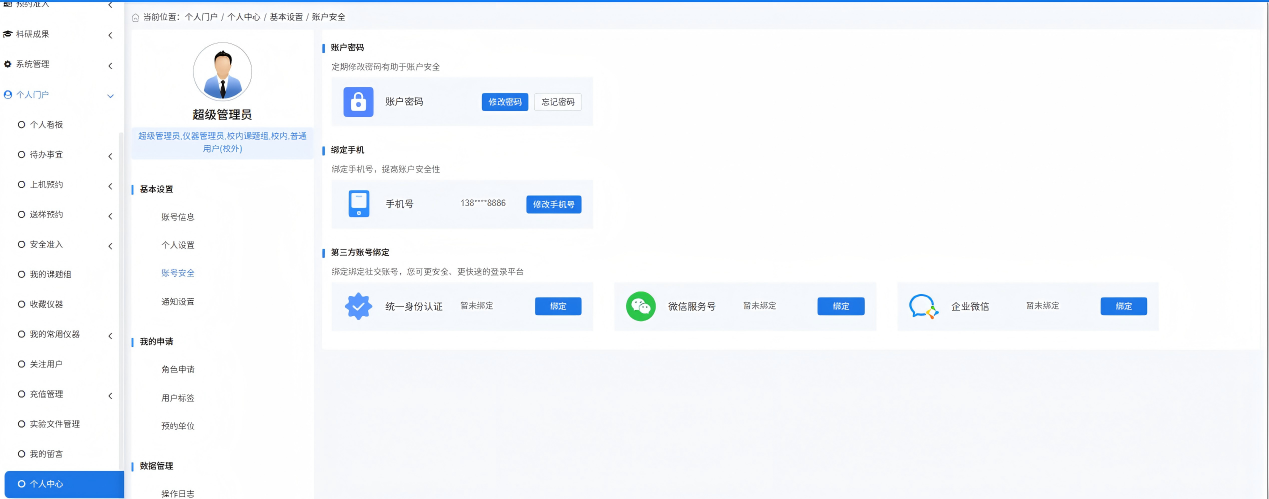The height and width of the screenshot is (499, 1269).
Task: Click the gear icon next to 系统管理
Action: 8,64
